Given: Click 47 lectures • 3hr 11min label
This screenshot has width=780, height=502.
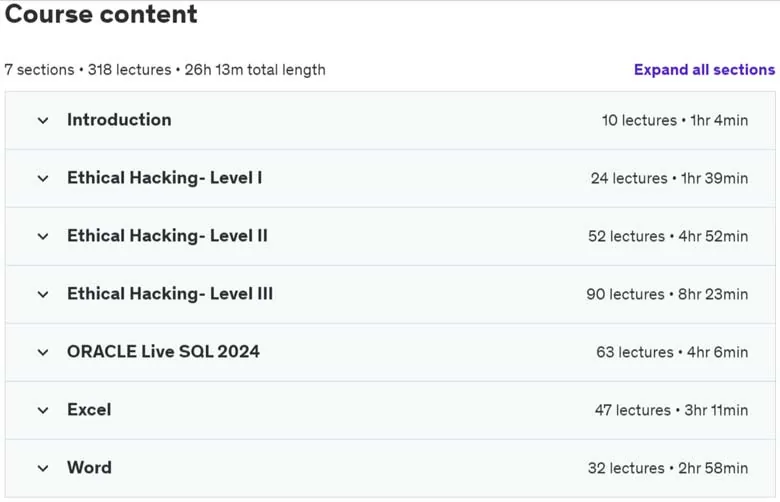Looking at the screenshot, I should point(672,410).
